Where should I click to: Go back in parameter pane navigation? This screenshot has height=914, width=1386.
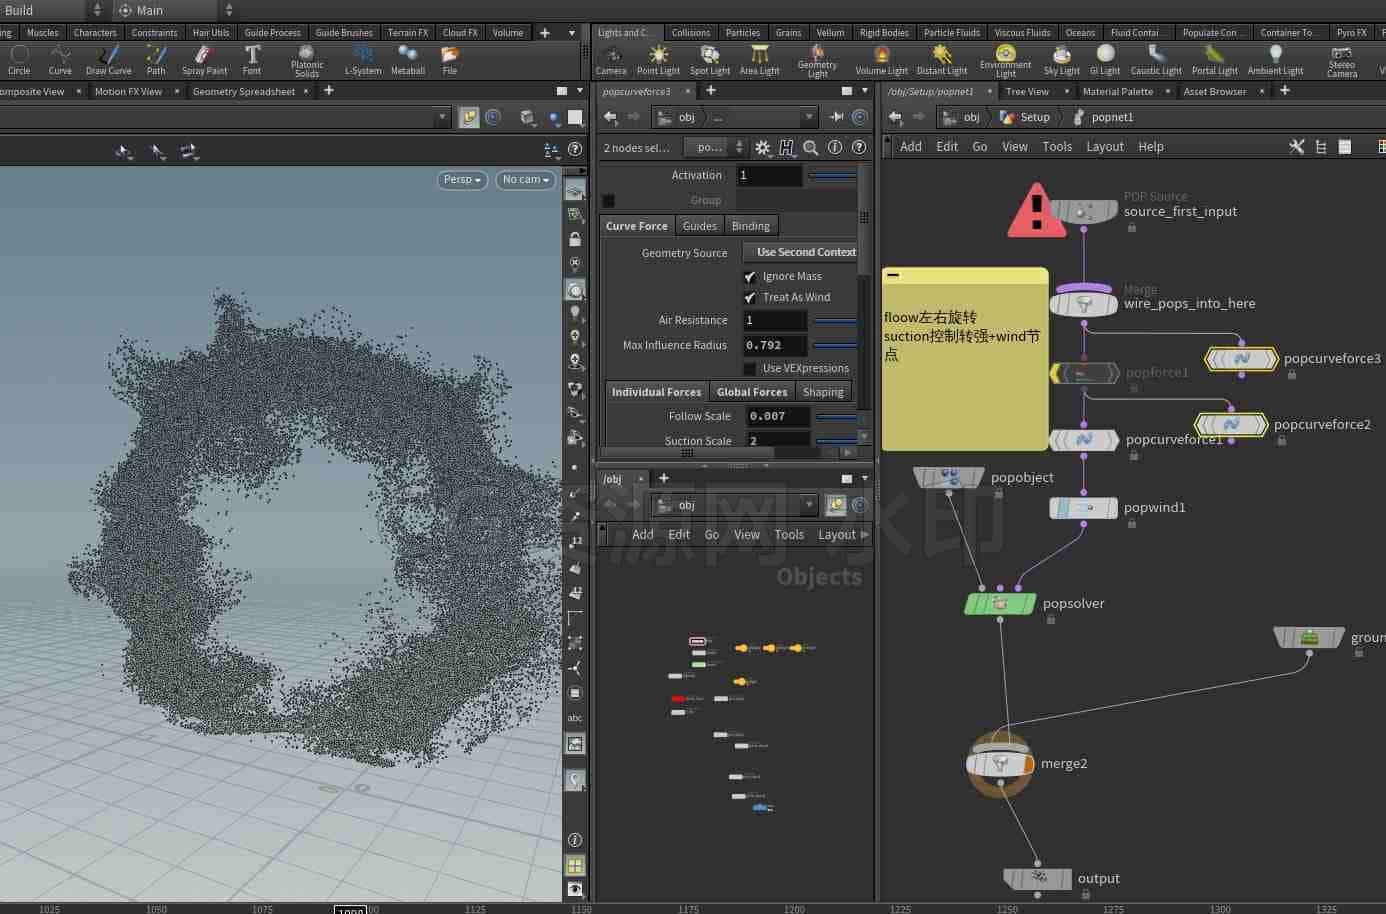click(x=611, y=117)
